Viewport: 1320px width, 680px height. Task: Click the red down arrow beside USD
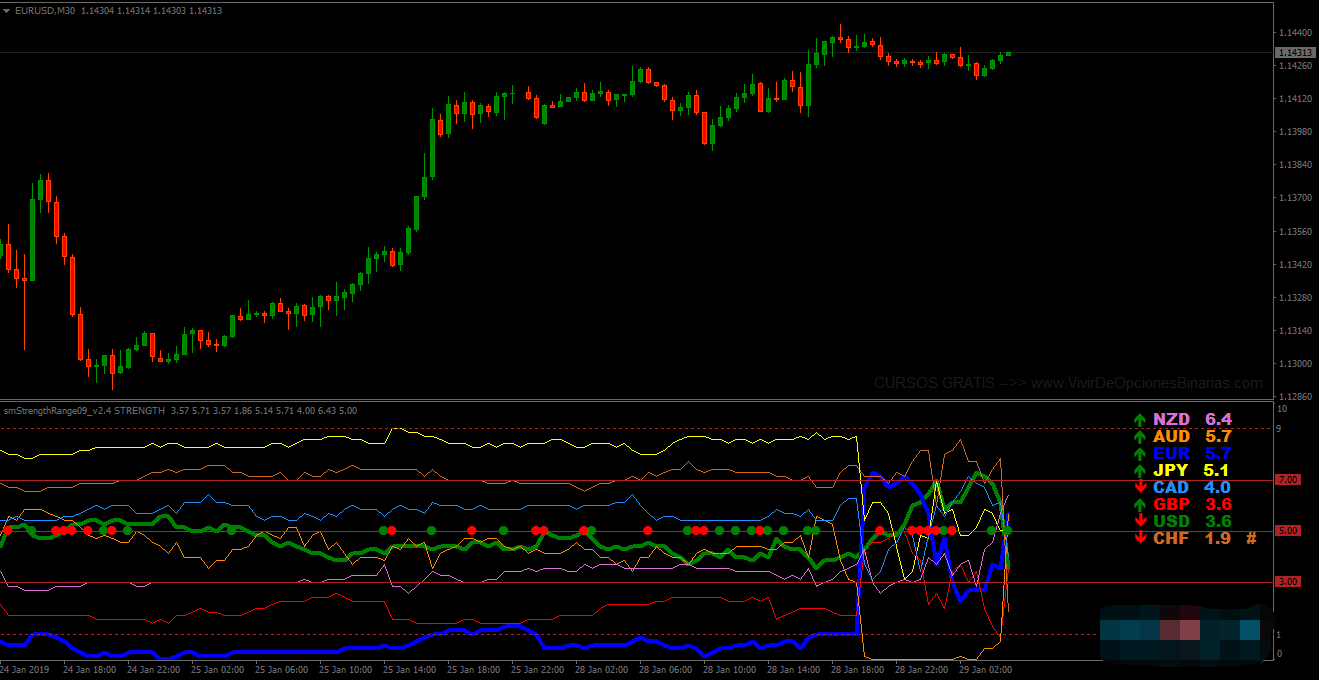coord(1140,521)
